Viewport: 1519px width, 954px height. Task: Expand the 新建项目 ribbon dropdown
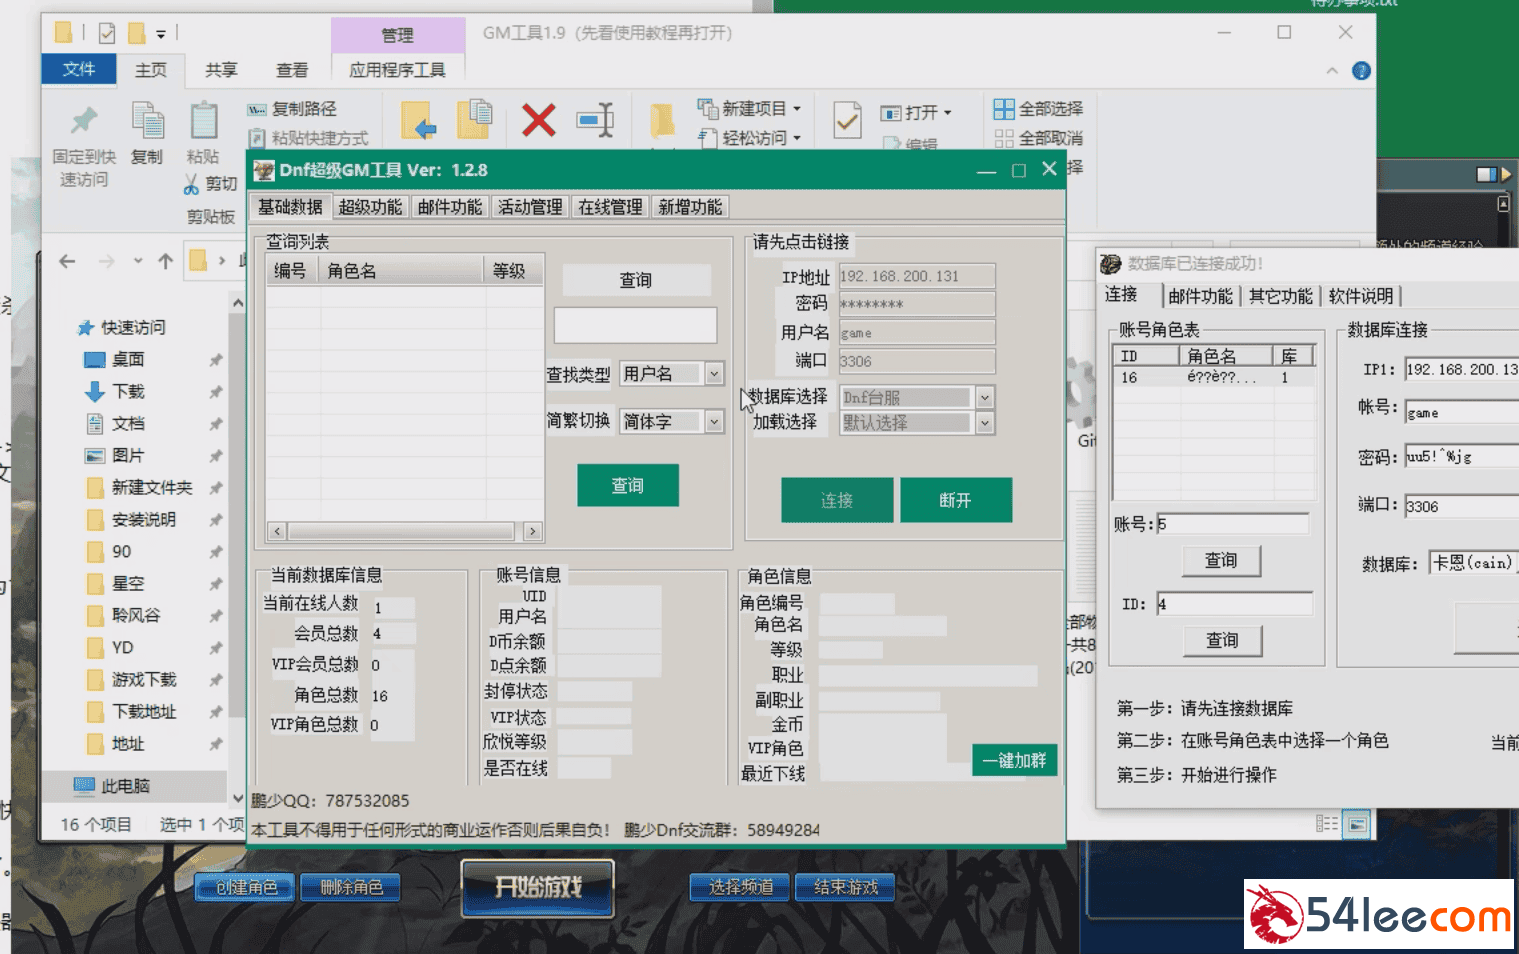(x=797, y=109)
